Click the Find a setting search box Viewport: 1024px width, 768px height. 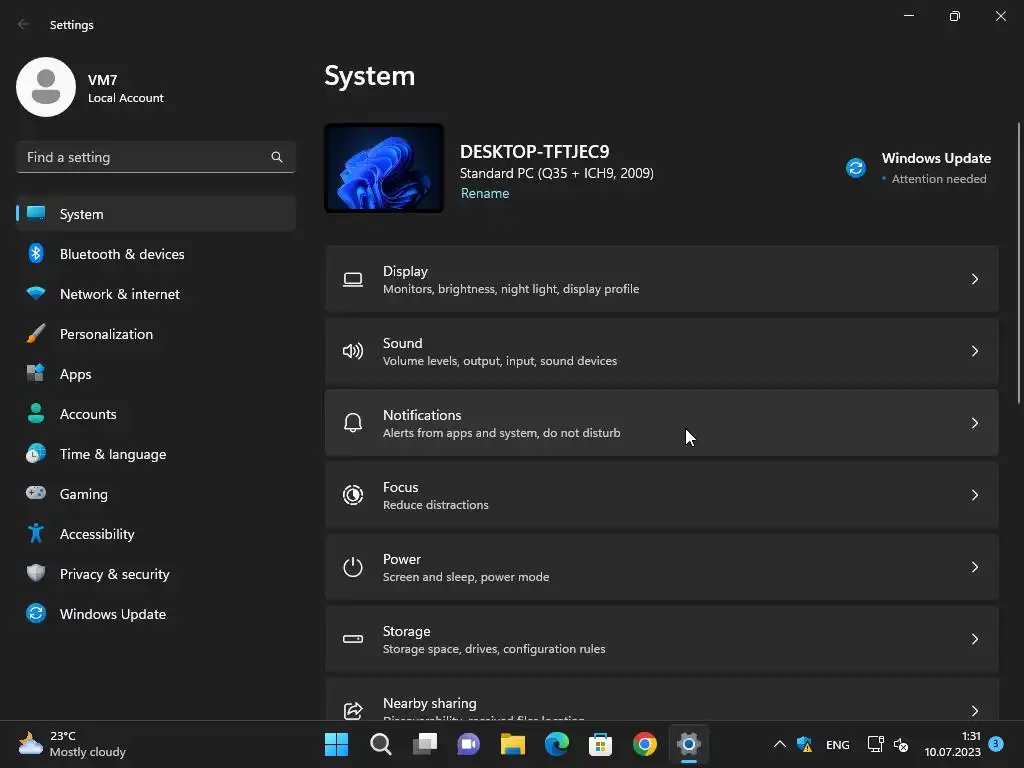point(156,157)
